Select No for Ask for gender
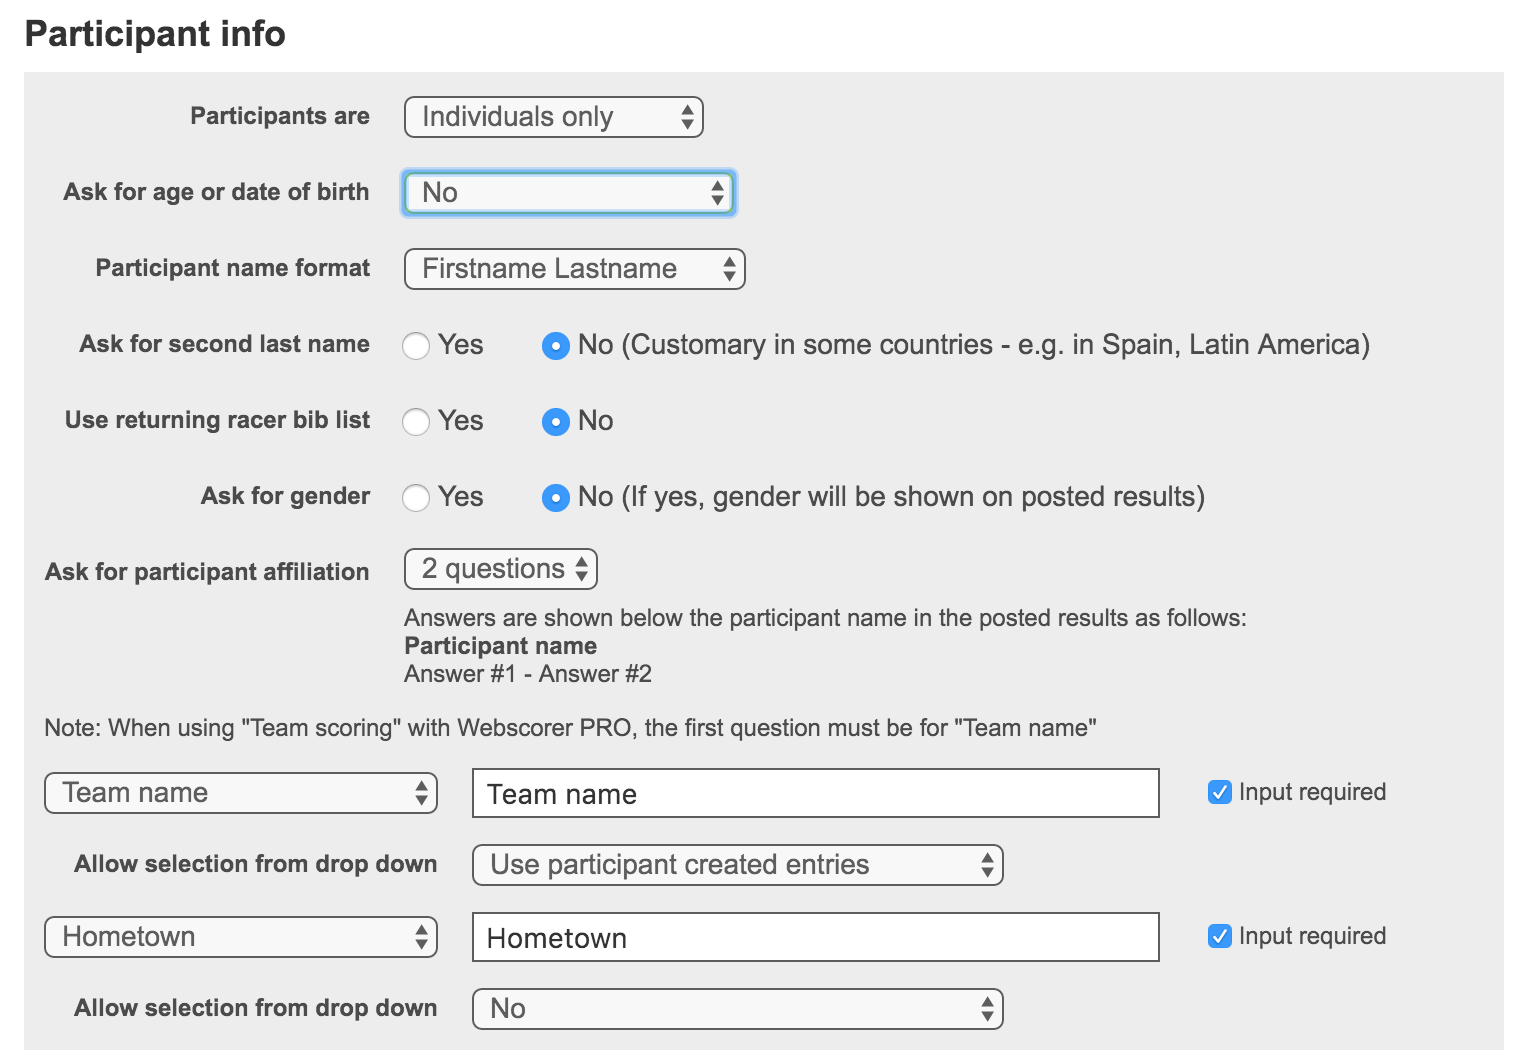The width and height of the screenshot is (1528, 1062). (555, 498)
